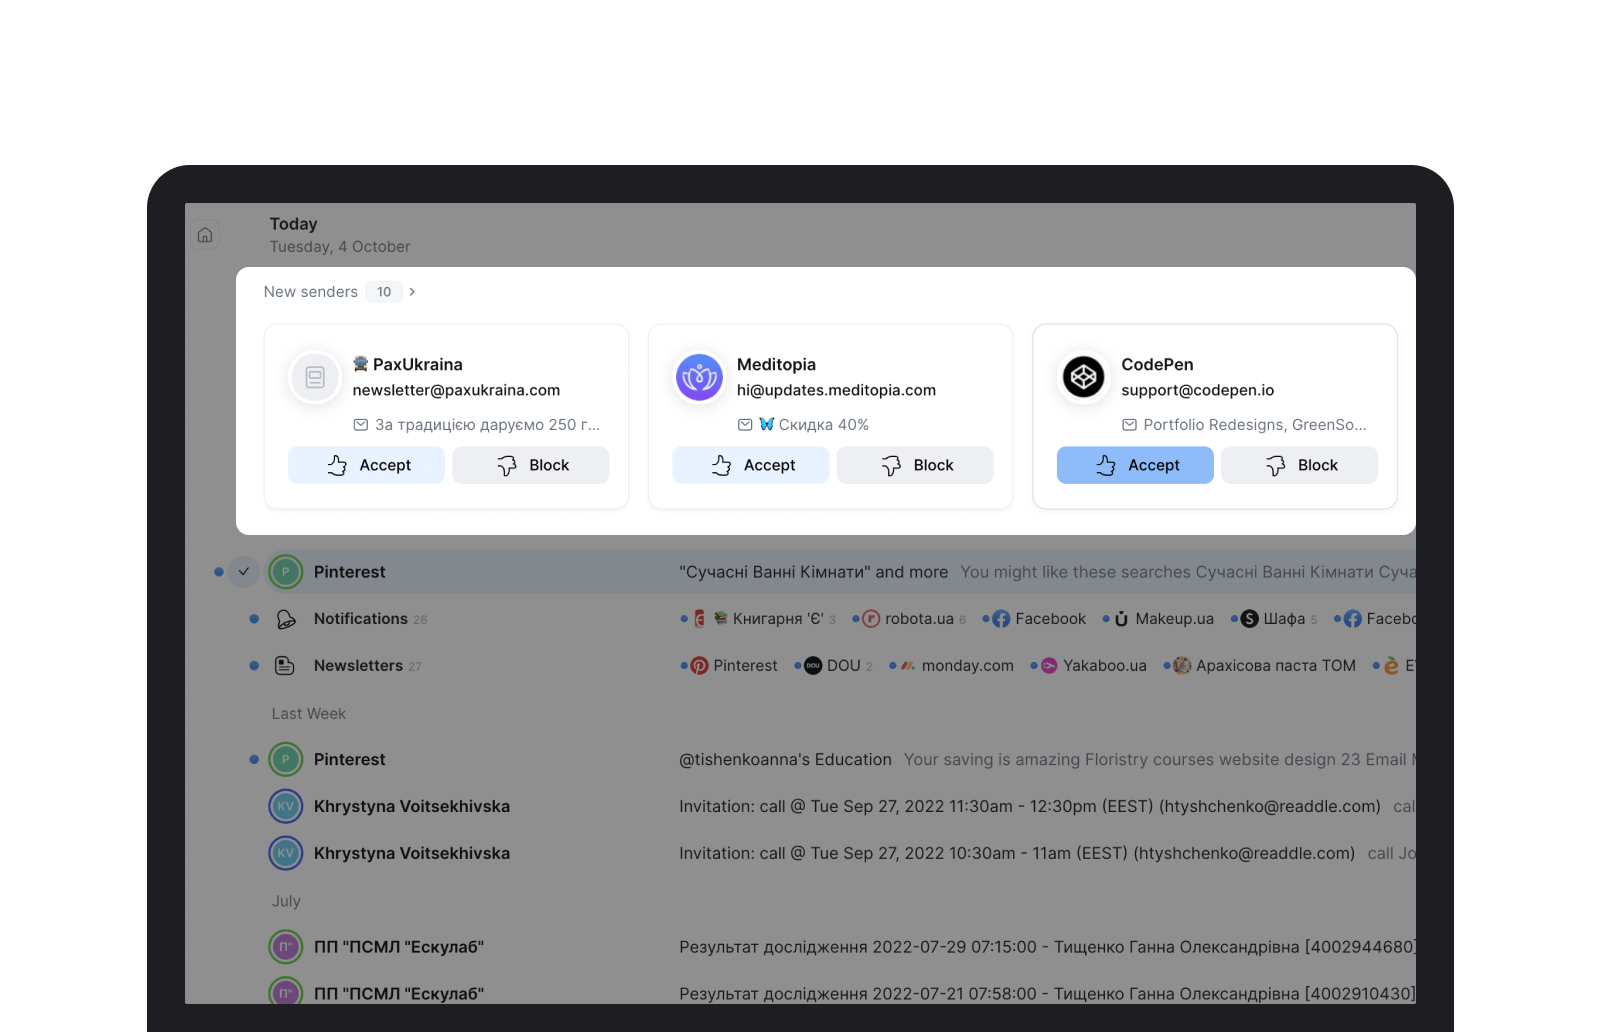This screenshot has height=1032, width=1600.
Task: Open Pinterest email 'Сучасні Ванні Кімнати and more'
Action: point(813,572)
